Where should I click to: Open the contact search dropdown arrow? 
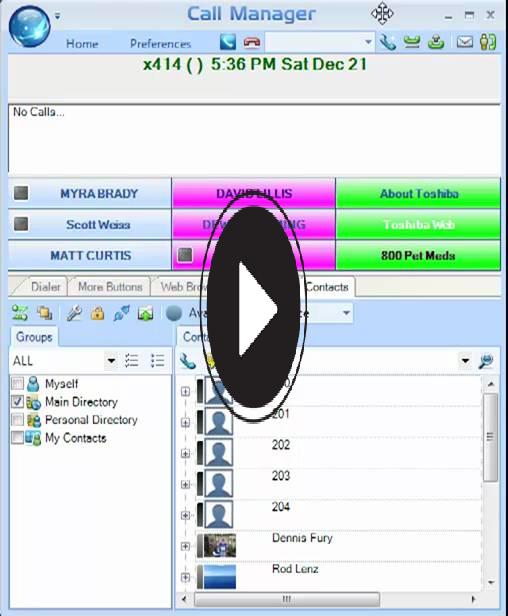click(x=465, y=361)
